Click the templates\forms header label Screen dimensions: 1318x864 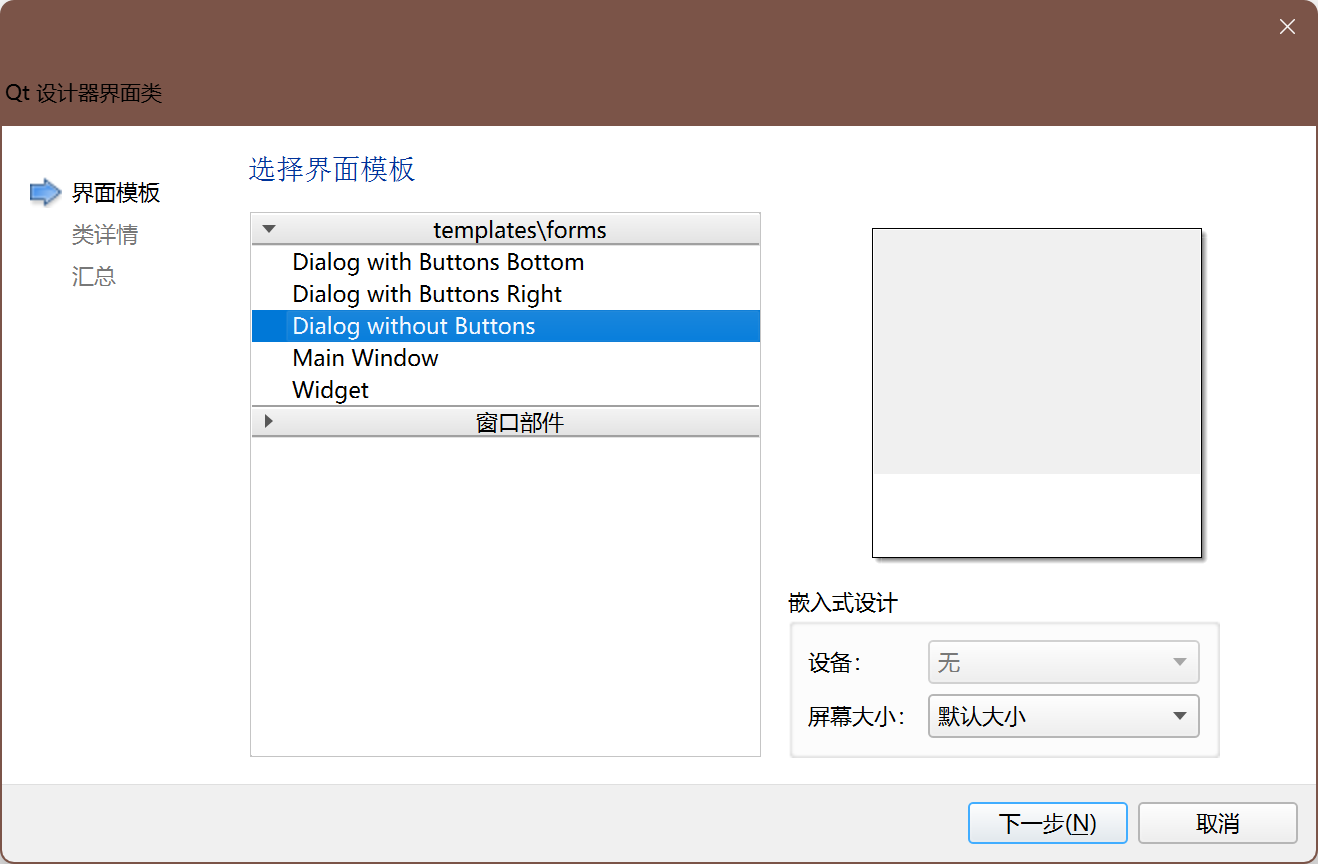point(520,230)
